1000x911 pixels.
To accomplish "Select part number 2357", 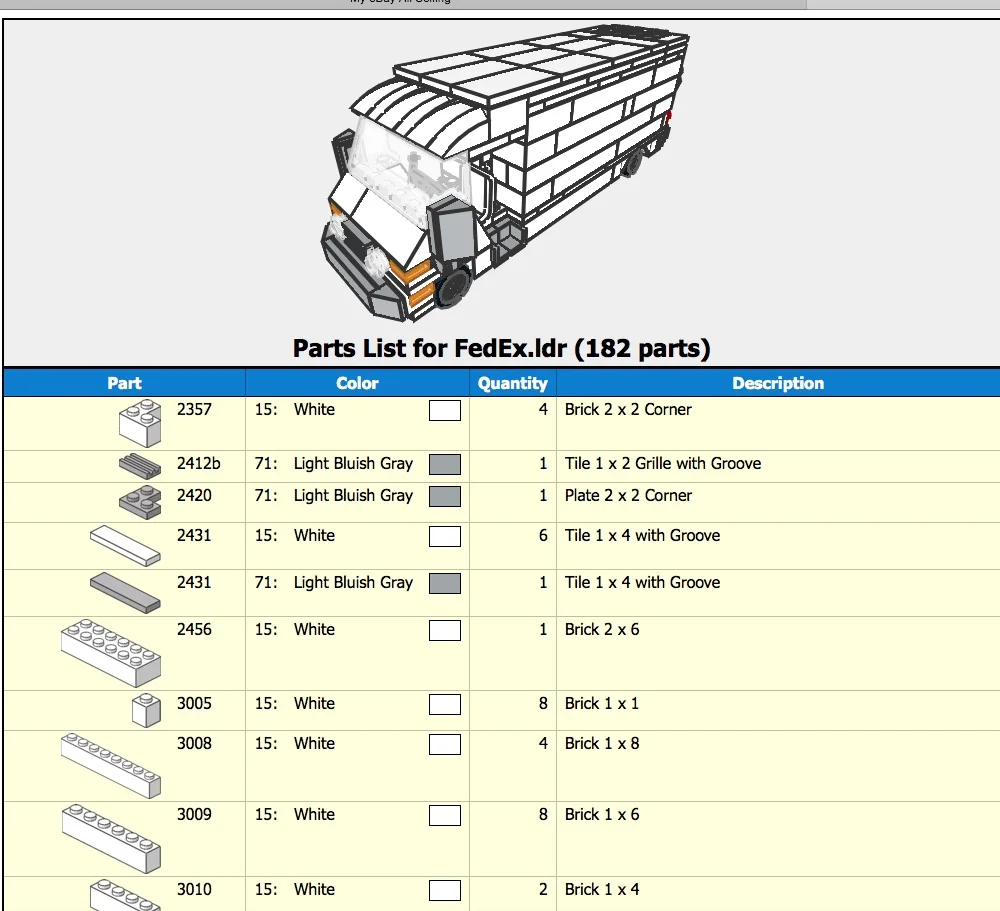I will coord(194,410).
